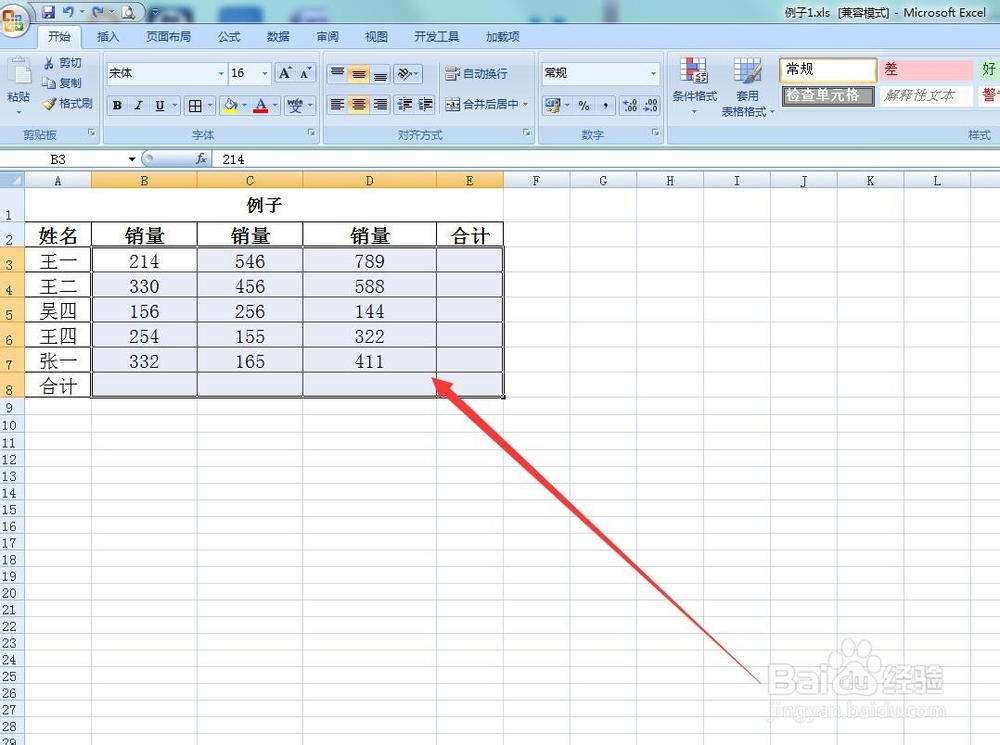This screenshot has width=1000, height=745.
Task: Decrease the indent
Action: point(404,105)
